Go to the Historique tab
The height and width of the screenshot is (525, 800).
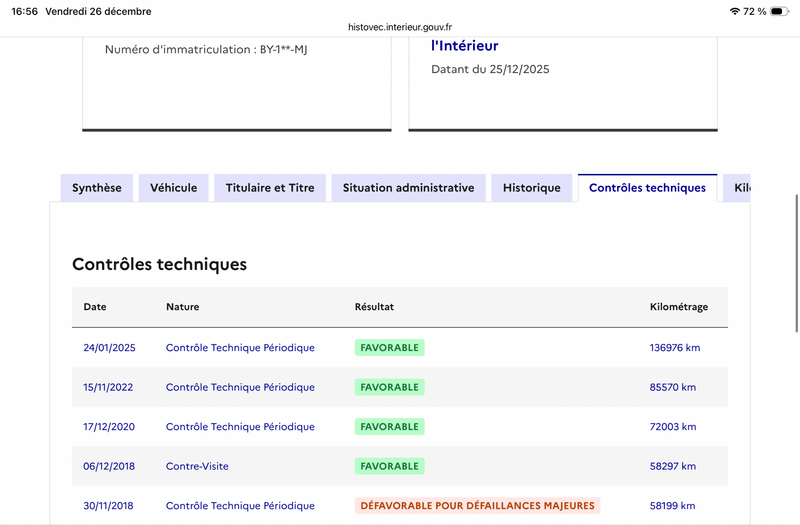click(532, 188)
